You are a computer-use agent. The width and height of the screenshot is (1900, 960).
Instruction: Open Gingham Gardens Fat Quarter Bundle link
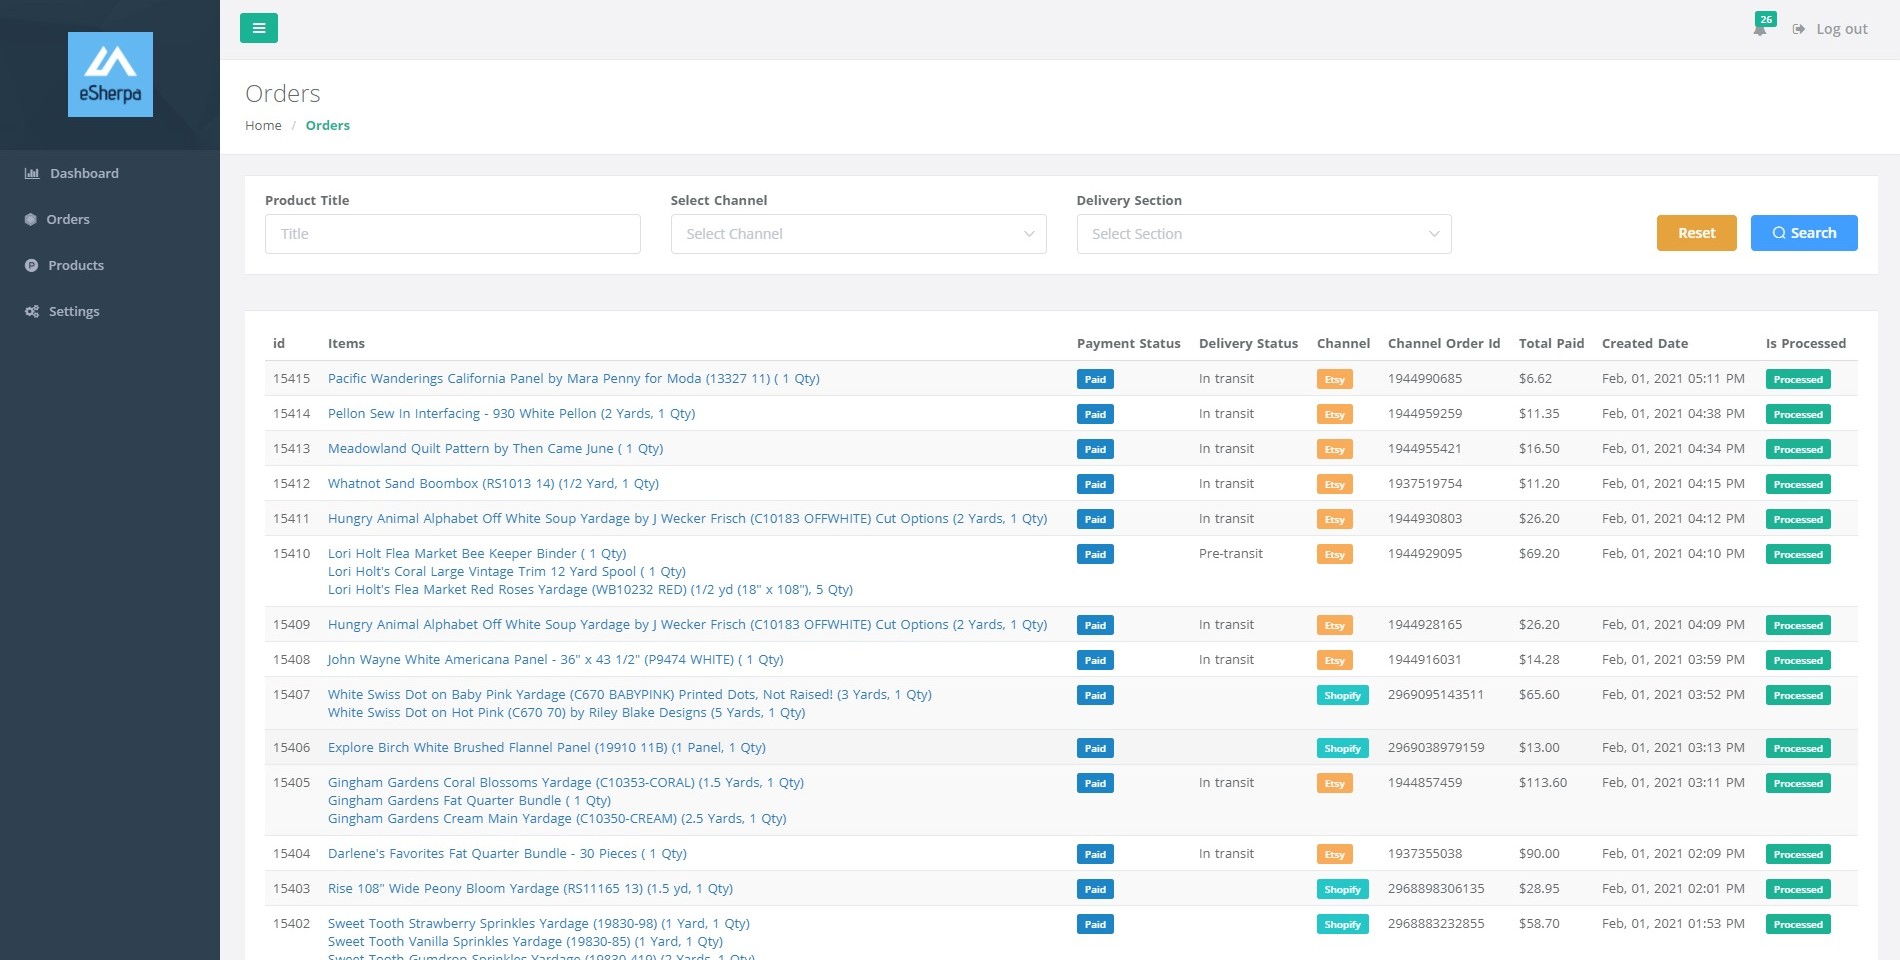469,800
